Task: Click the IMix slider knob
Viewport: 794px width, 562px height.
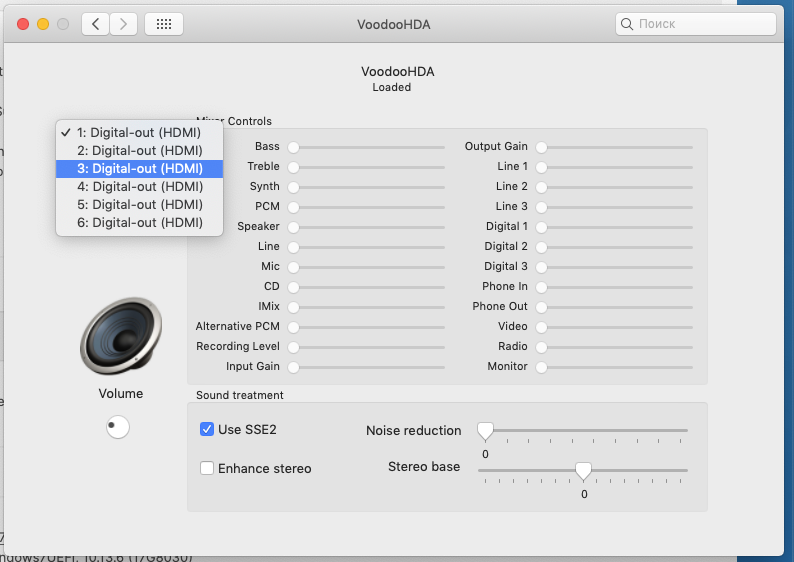Action: click(293, 307)
